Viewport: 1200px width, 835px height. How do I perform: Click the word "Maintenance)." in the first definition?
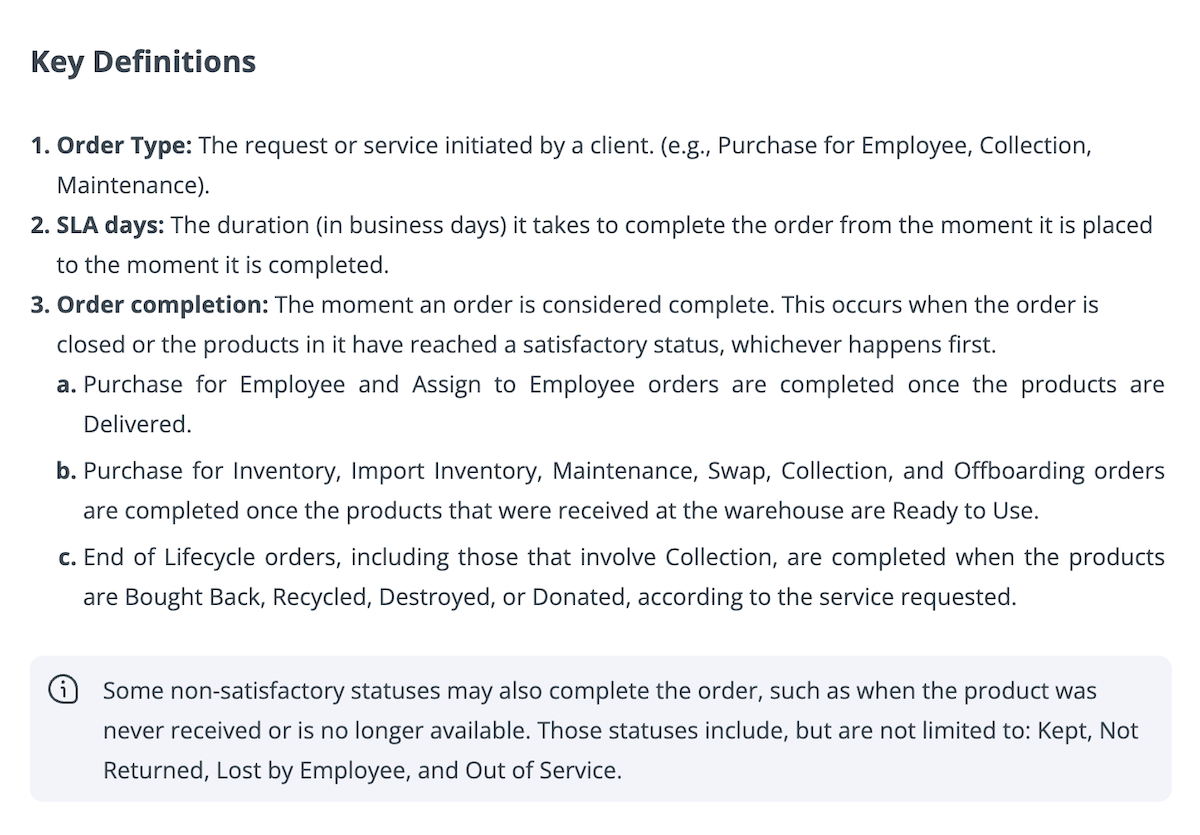[x=133, y=185]
